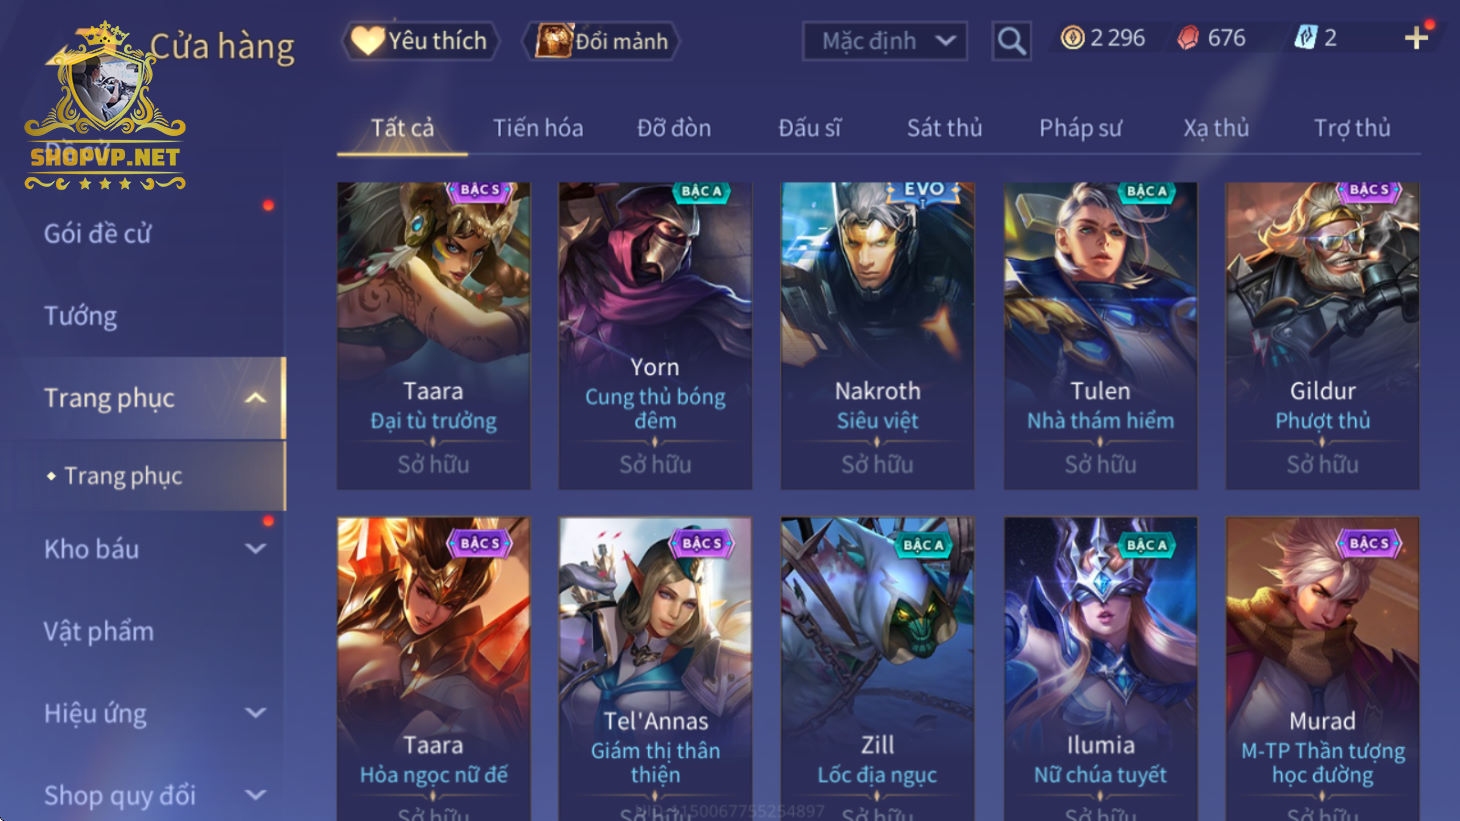Tap the red ruby gem icon
1460x821 pixels.
(x=1188, y=38)
